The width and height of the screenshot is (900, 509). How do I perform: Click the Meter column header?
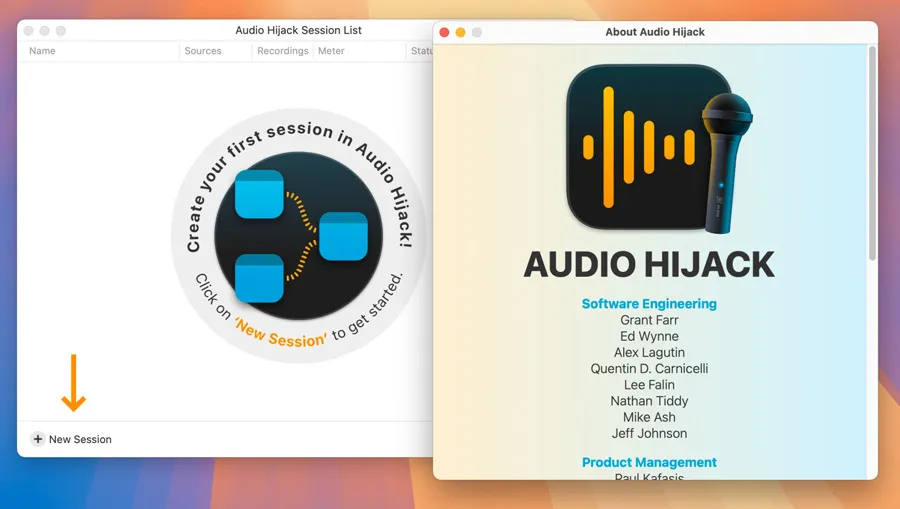click(331, 51)
